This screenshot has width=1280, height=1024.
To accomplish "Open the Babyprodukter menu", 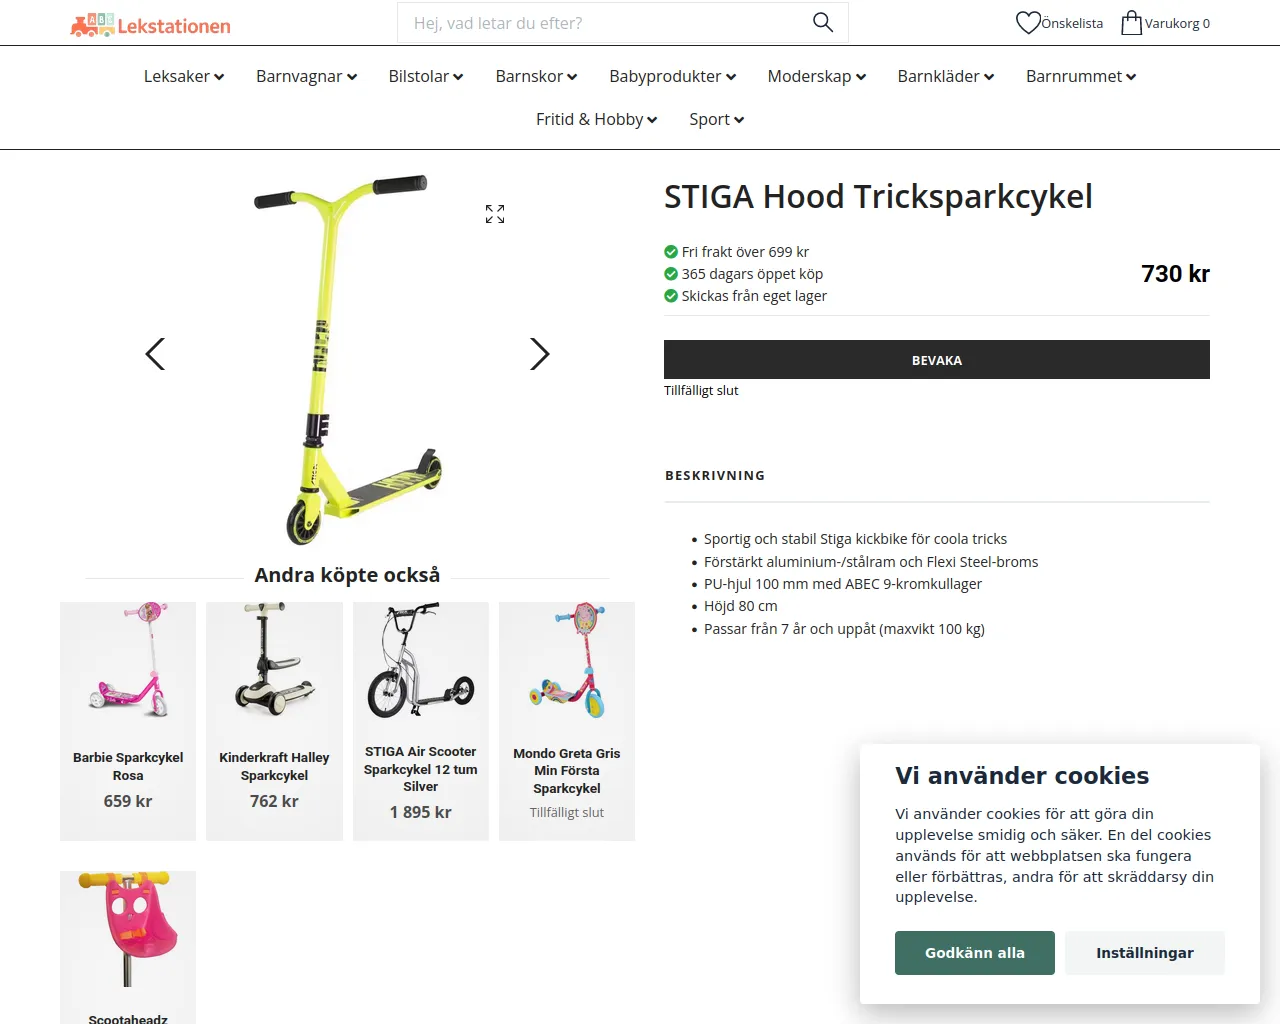I will [x=672, y=76].
